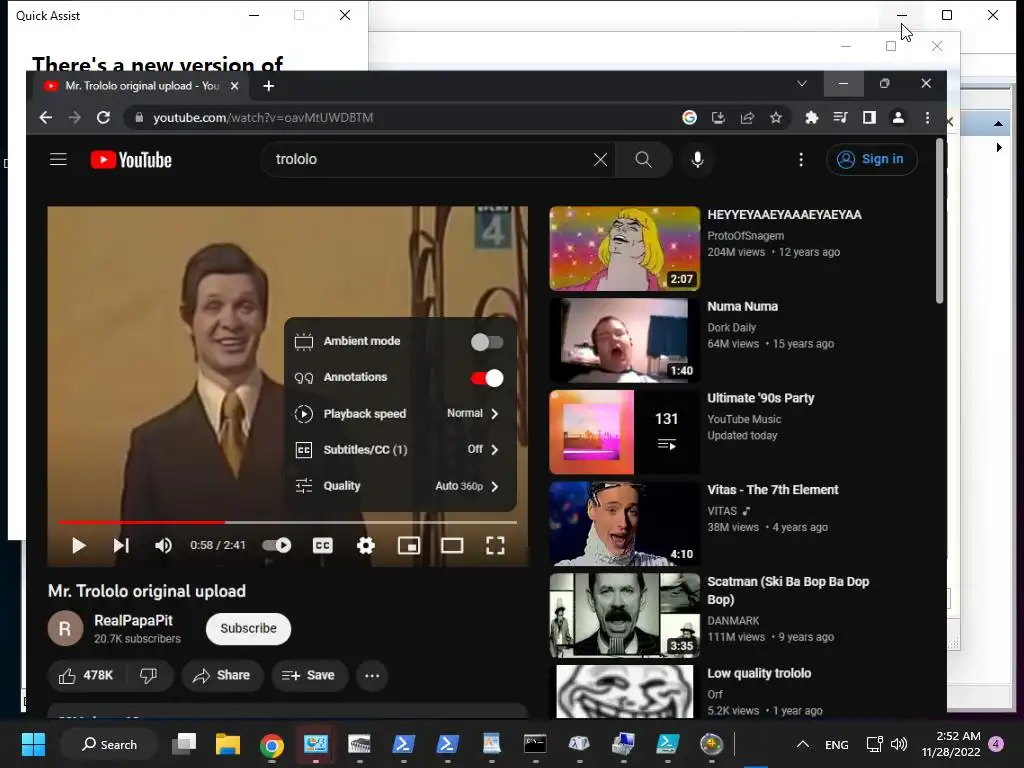1024x768 pixels.
Task: Clear the trololo search text
Action: point(600,159)
